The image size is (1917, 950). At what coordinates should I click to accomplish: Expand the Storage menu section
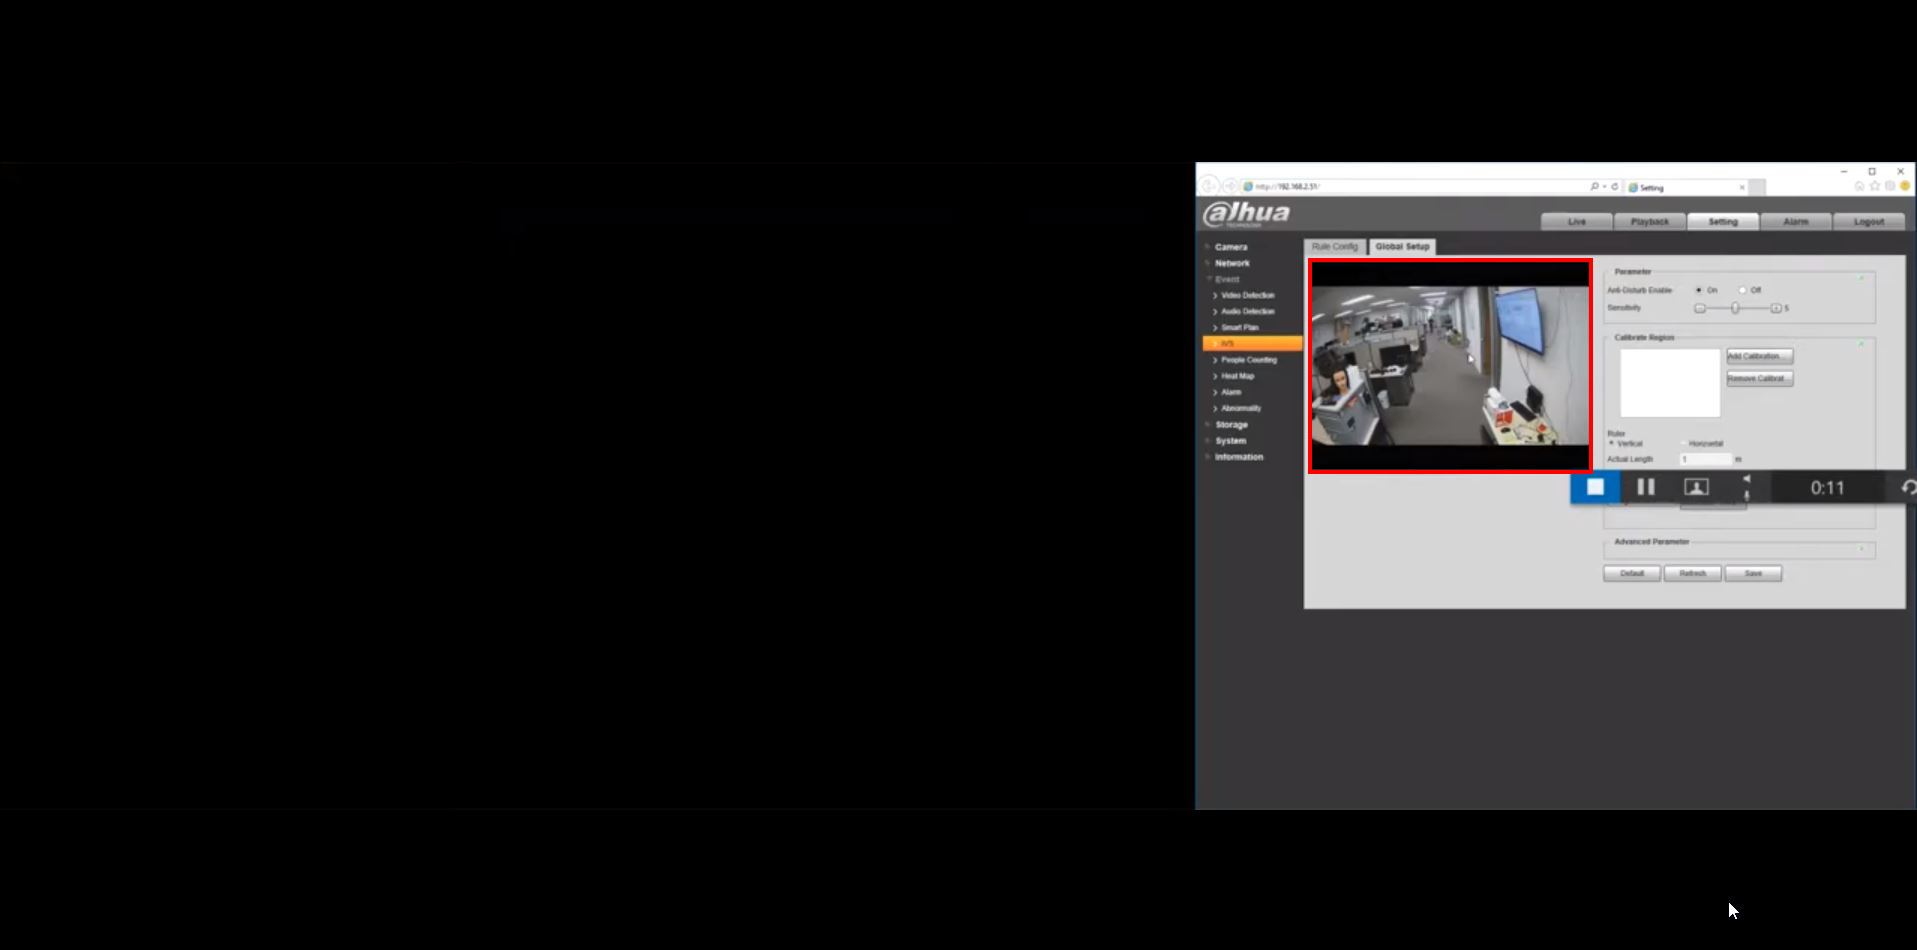(x=1231, y=425)
